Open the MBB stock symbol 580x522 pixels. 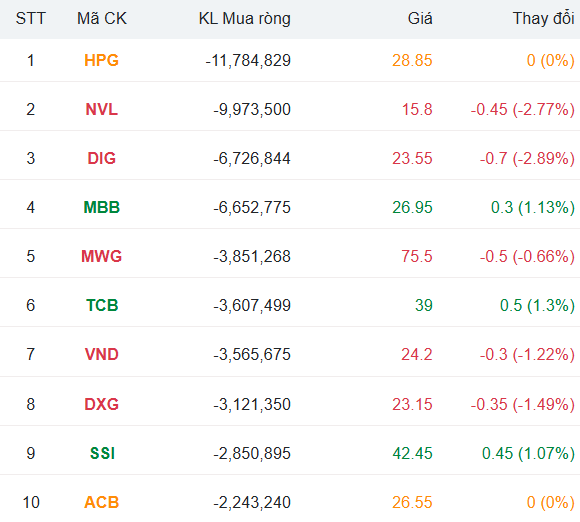(x=102, y=207)
